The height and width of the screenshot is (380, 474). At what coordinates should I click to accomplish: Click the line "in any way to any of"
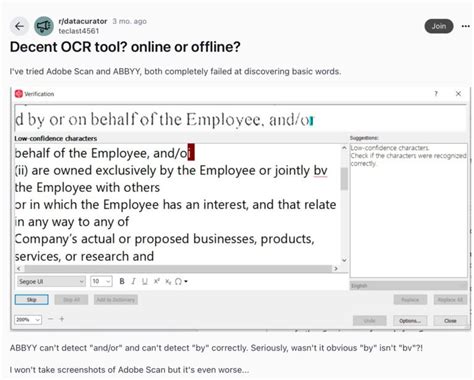(72, 222)
